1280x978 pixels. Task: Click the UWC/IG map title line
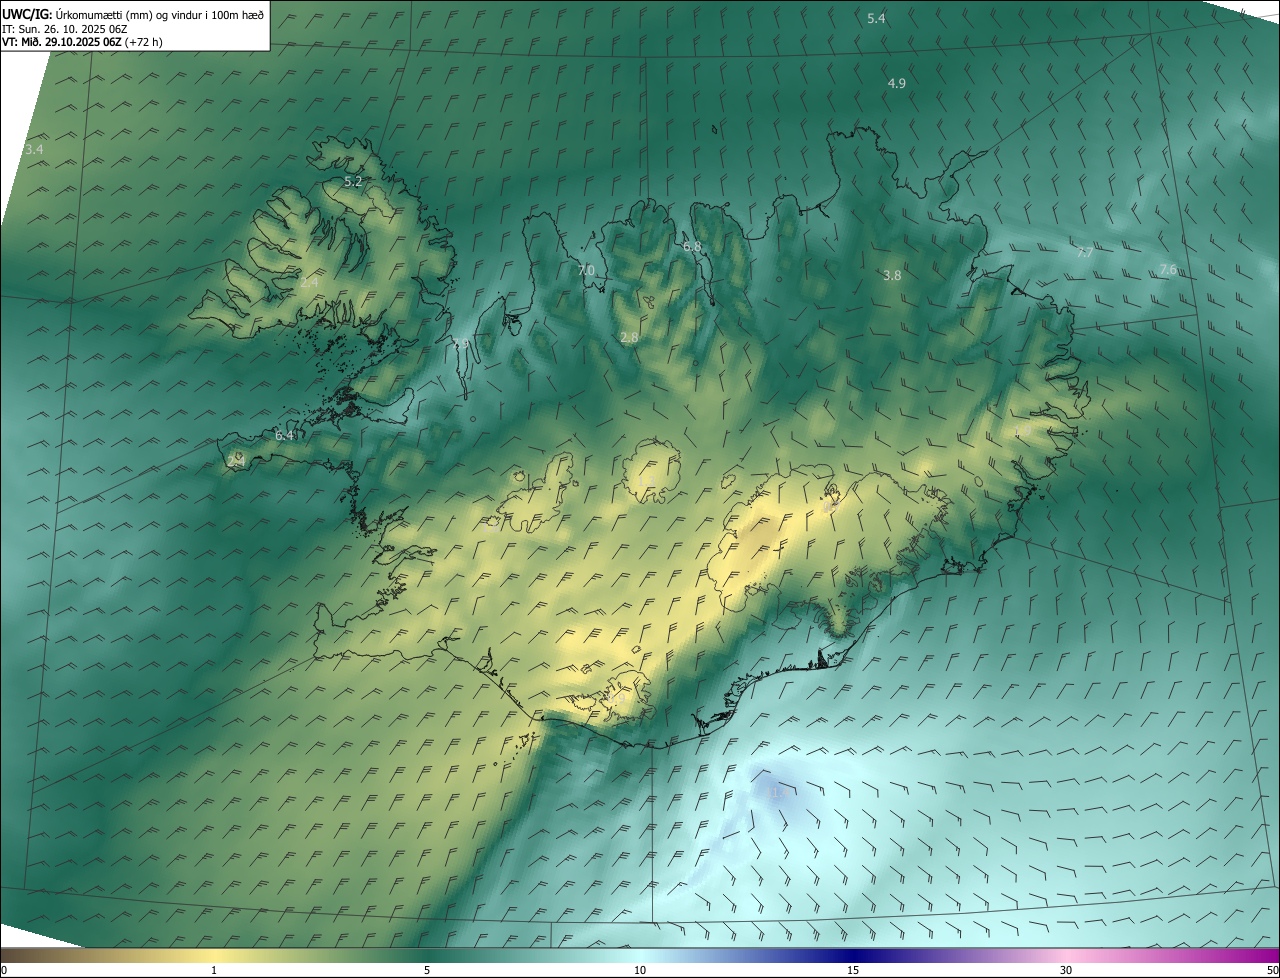pos(133,14)
